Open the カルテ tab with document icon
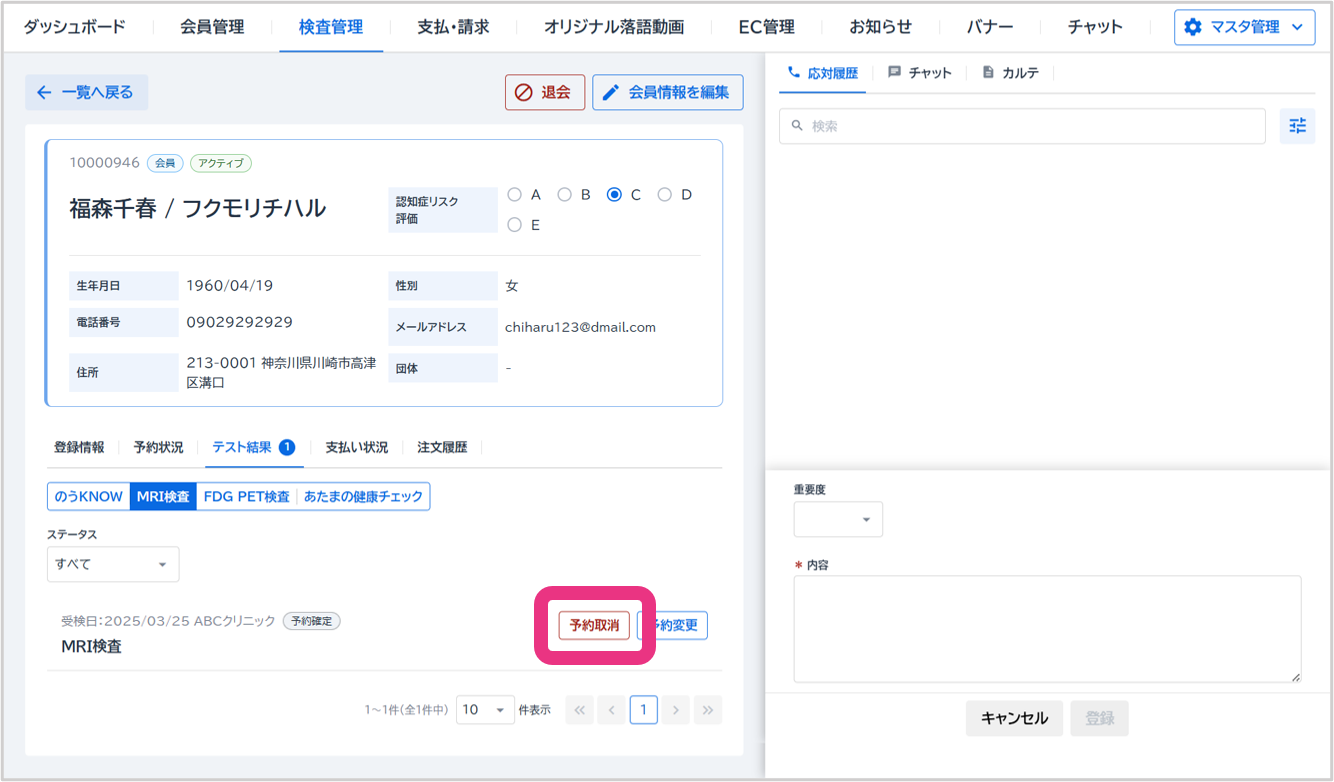The width and height of the screenshot is (1334, 782). [x=1010, y=73]
